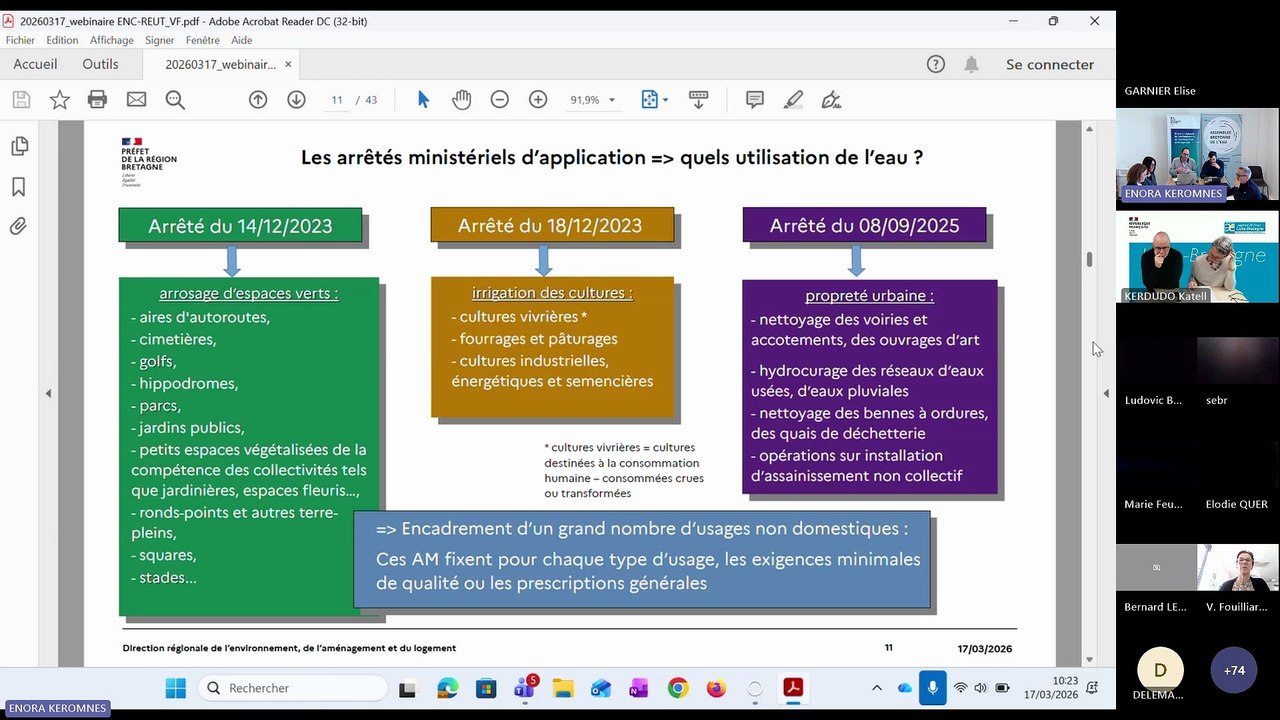Go to the next page with down arrow
1280x720 pixels.
(x=296, y=99)
